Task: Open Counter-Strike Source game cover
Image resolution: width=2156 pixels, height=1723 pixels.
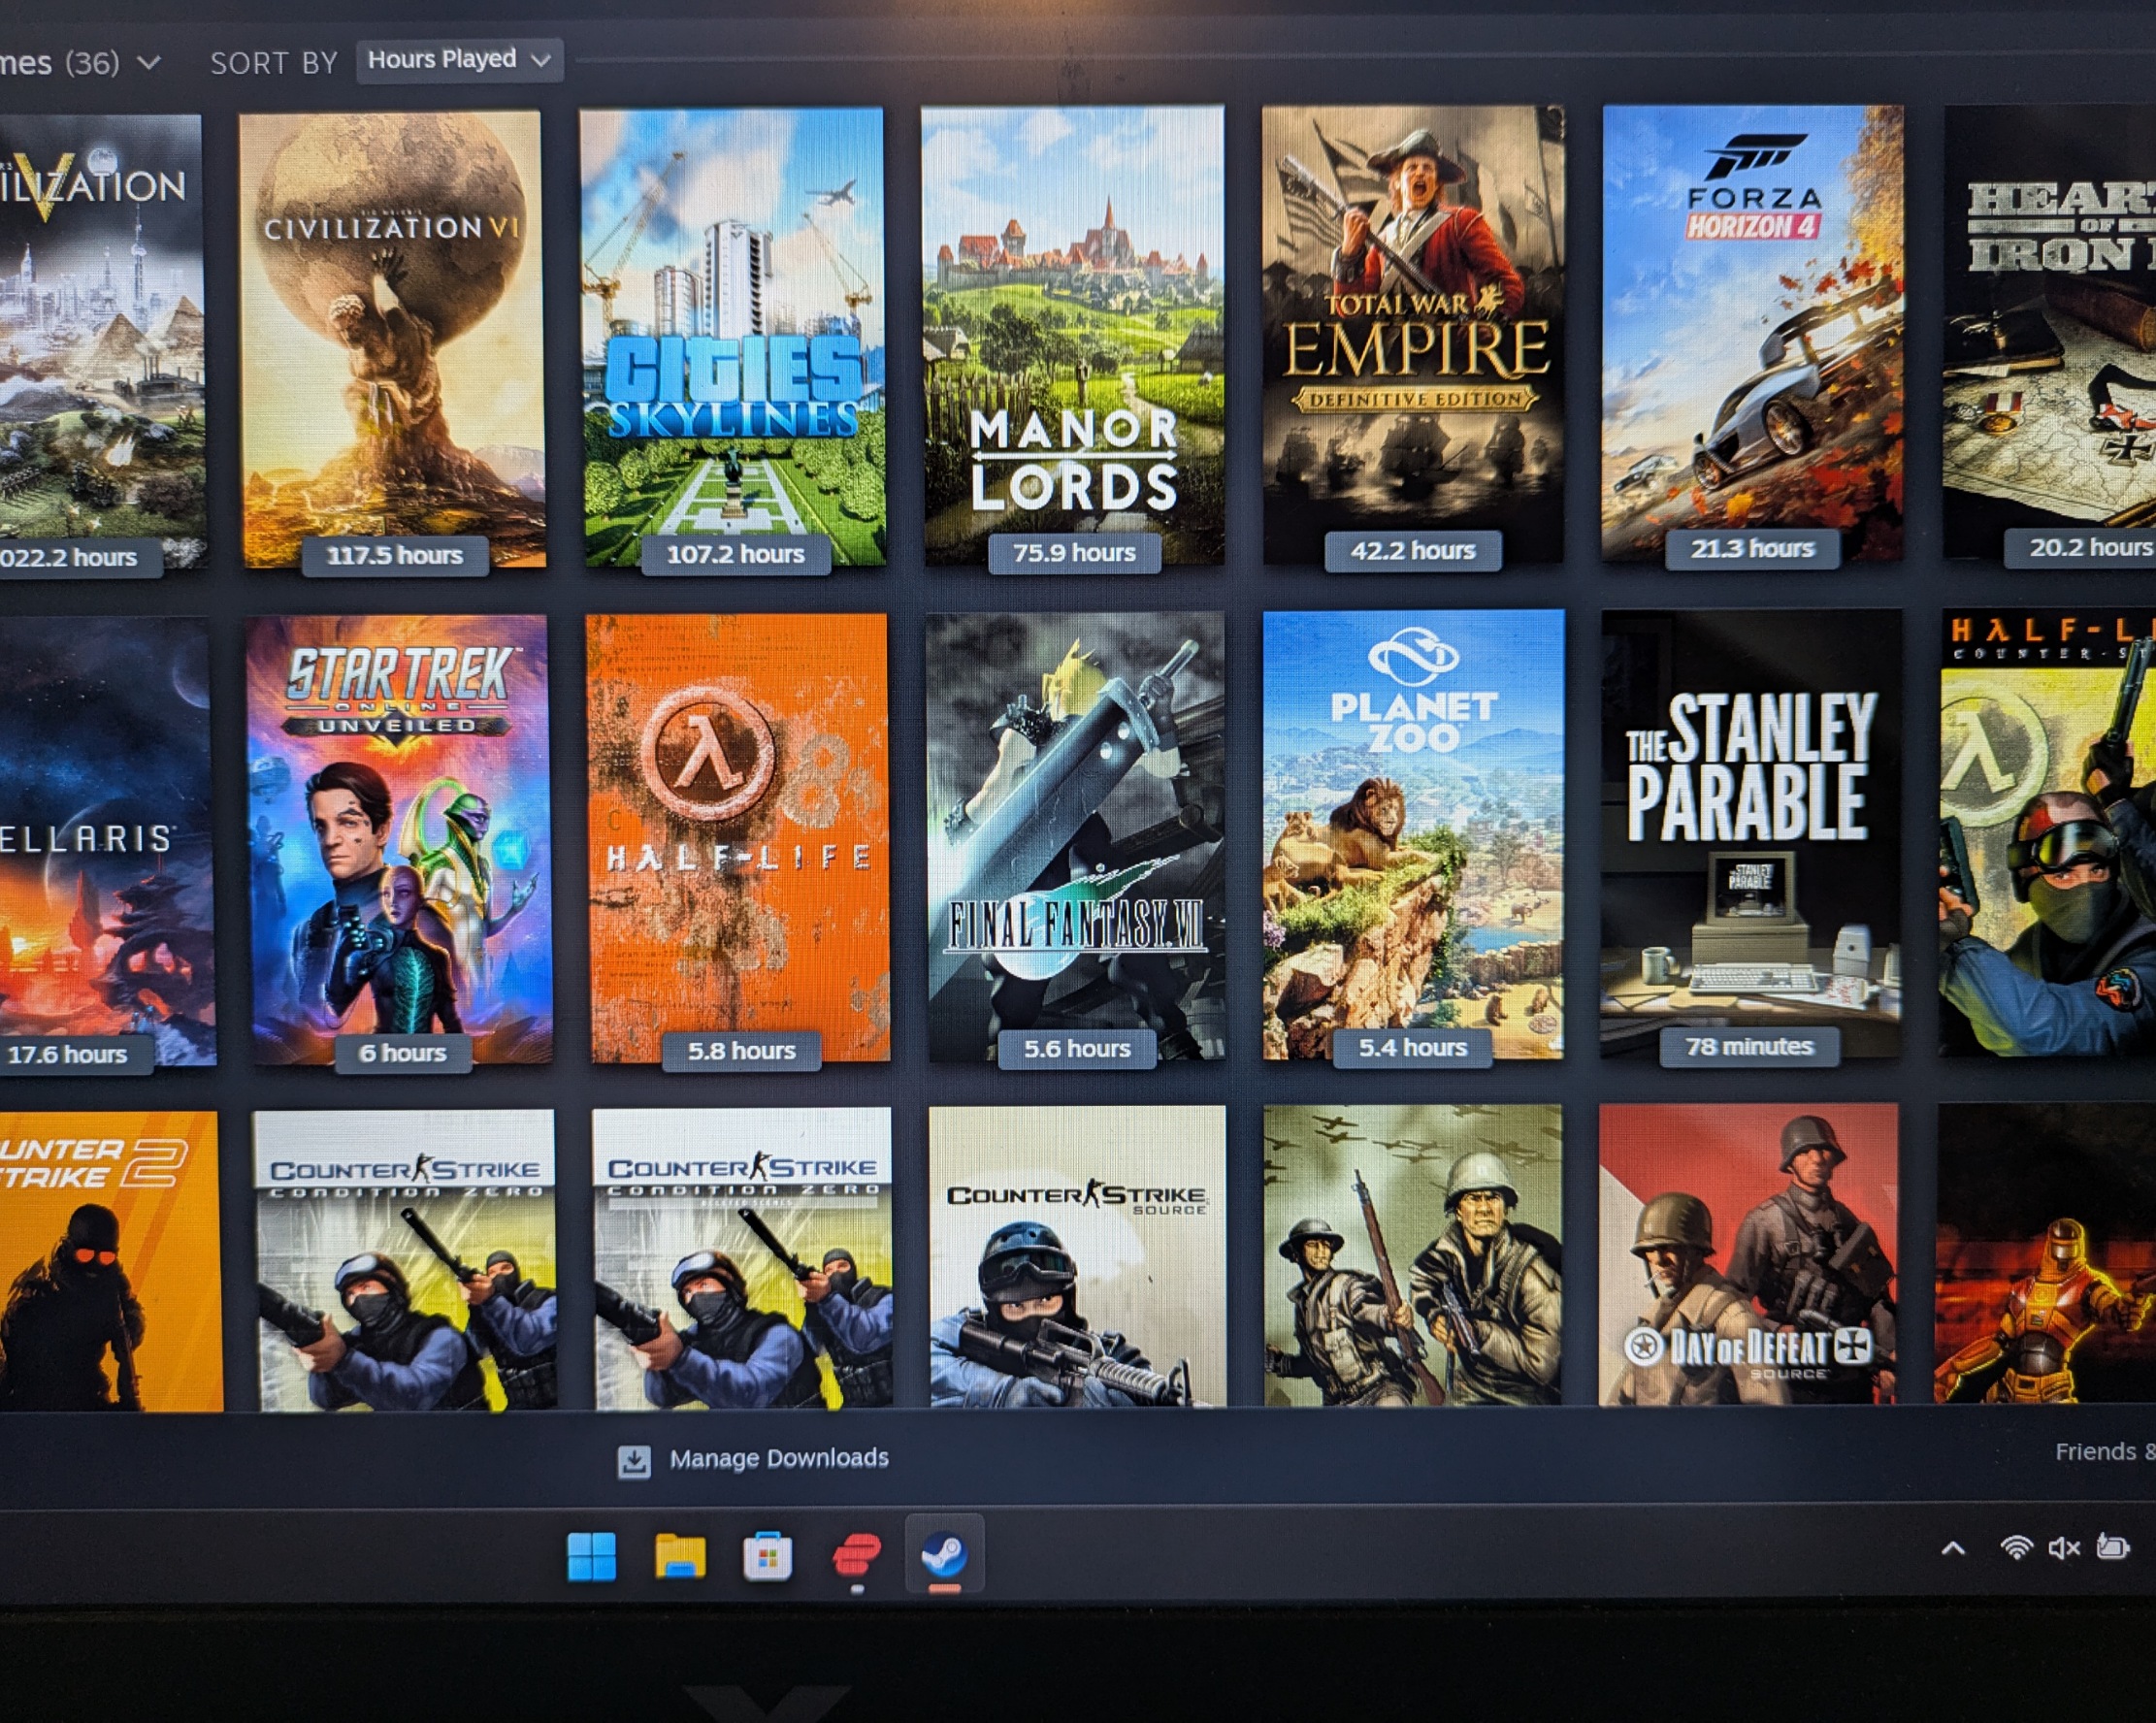Action: pos(1077,1256)
